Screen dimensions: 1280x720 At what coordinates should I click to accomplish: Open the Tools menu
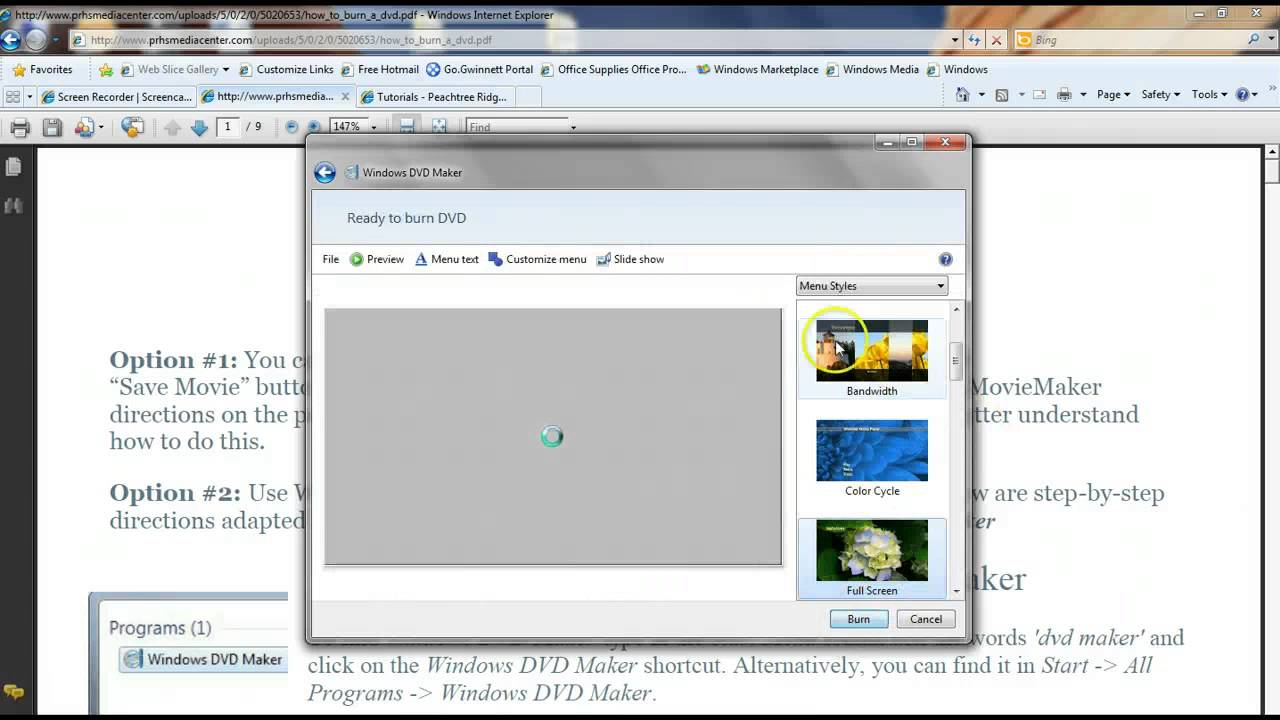pyautogui.click(x=1209, y=94)
